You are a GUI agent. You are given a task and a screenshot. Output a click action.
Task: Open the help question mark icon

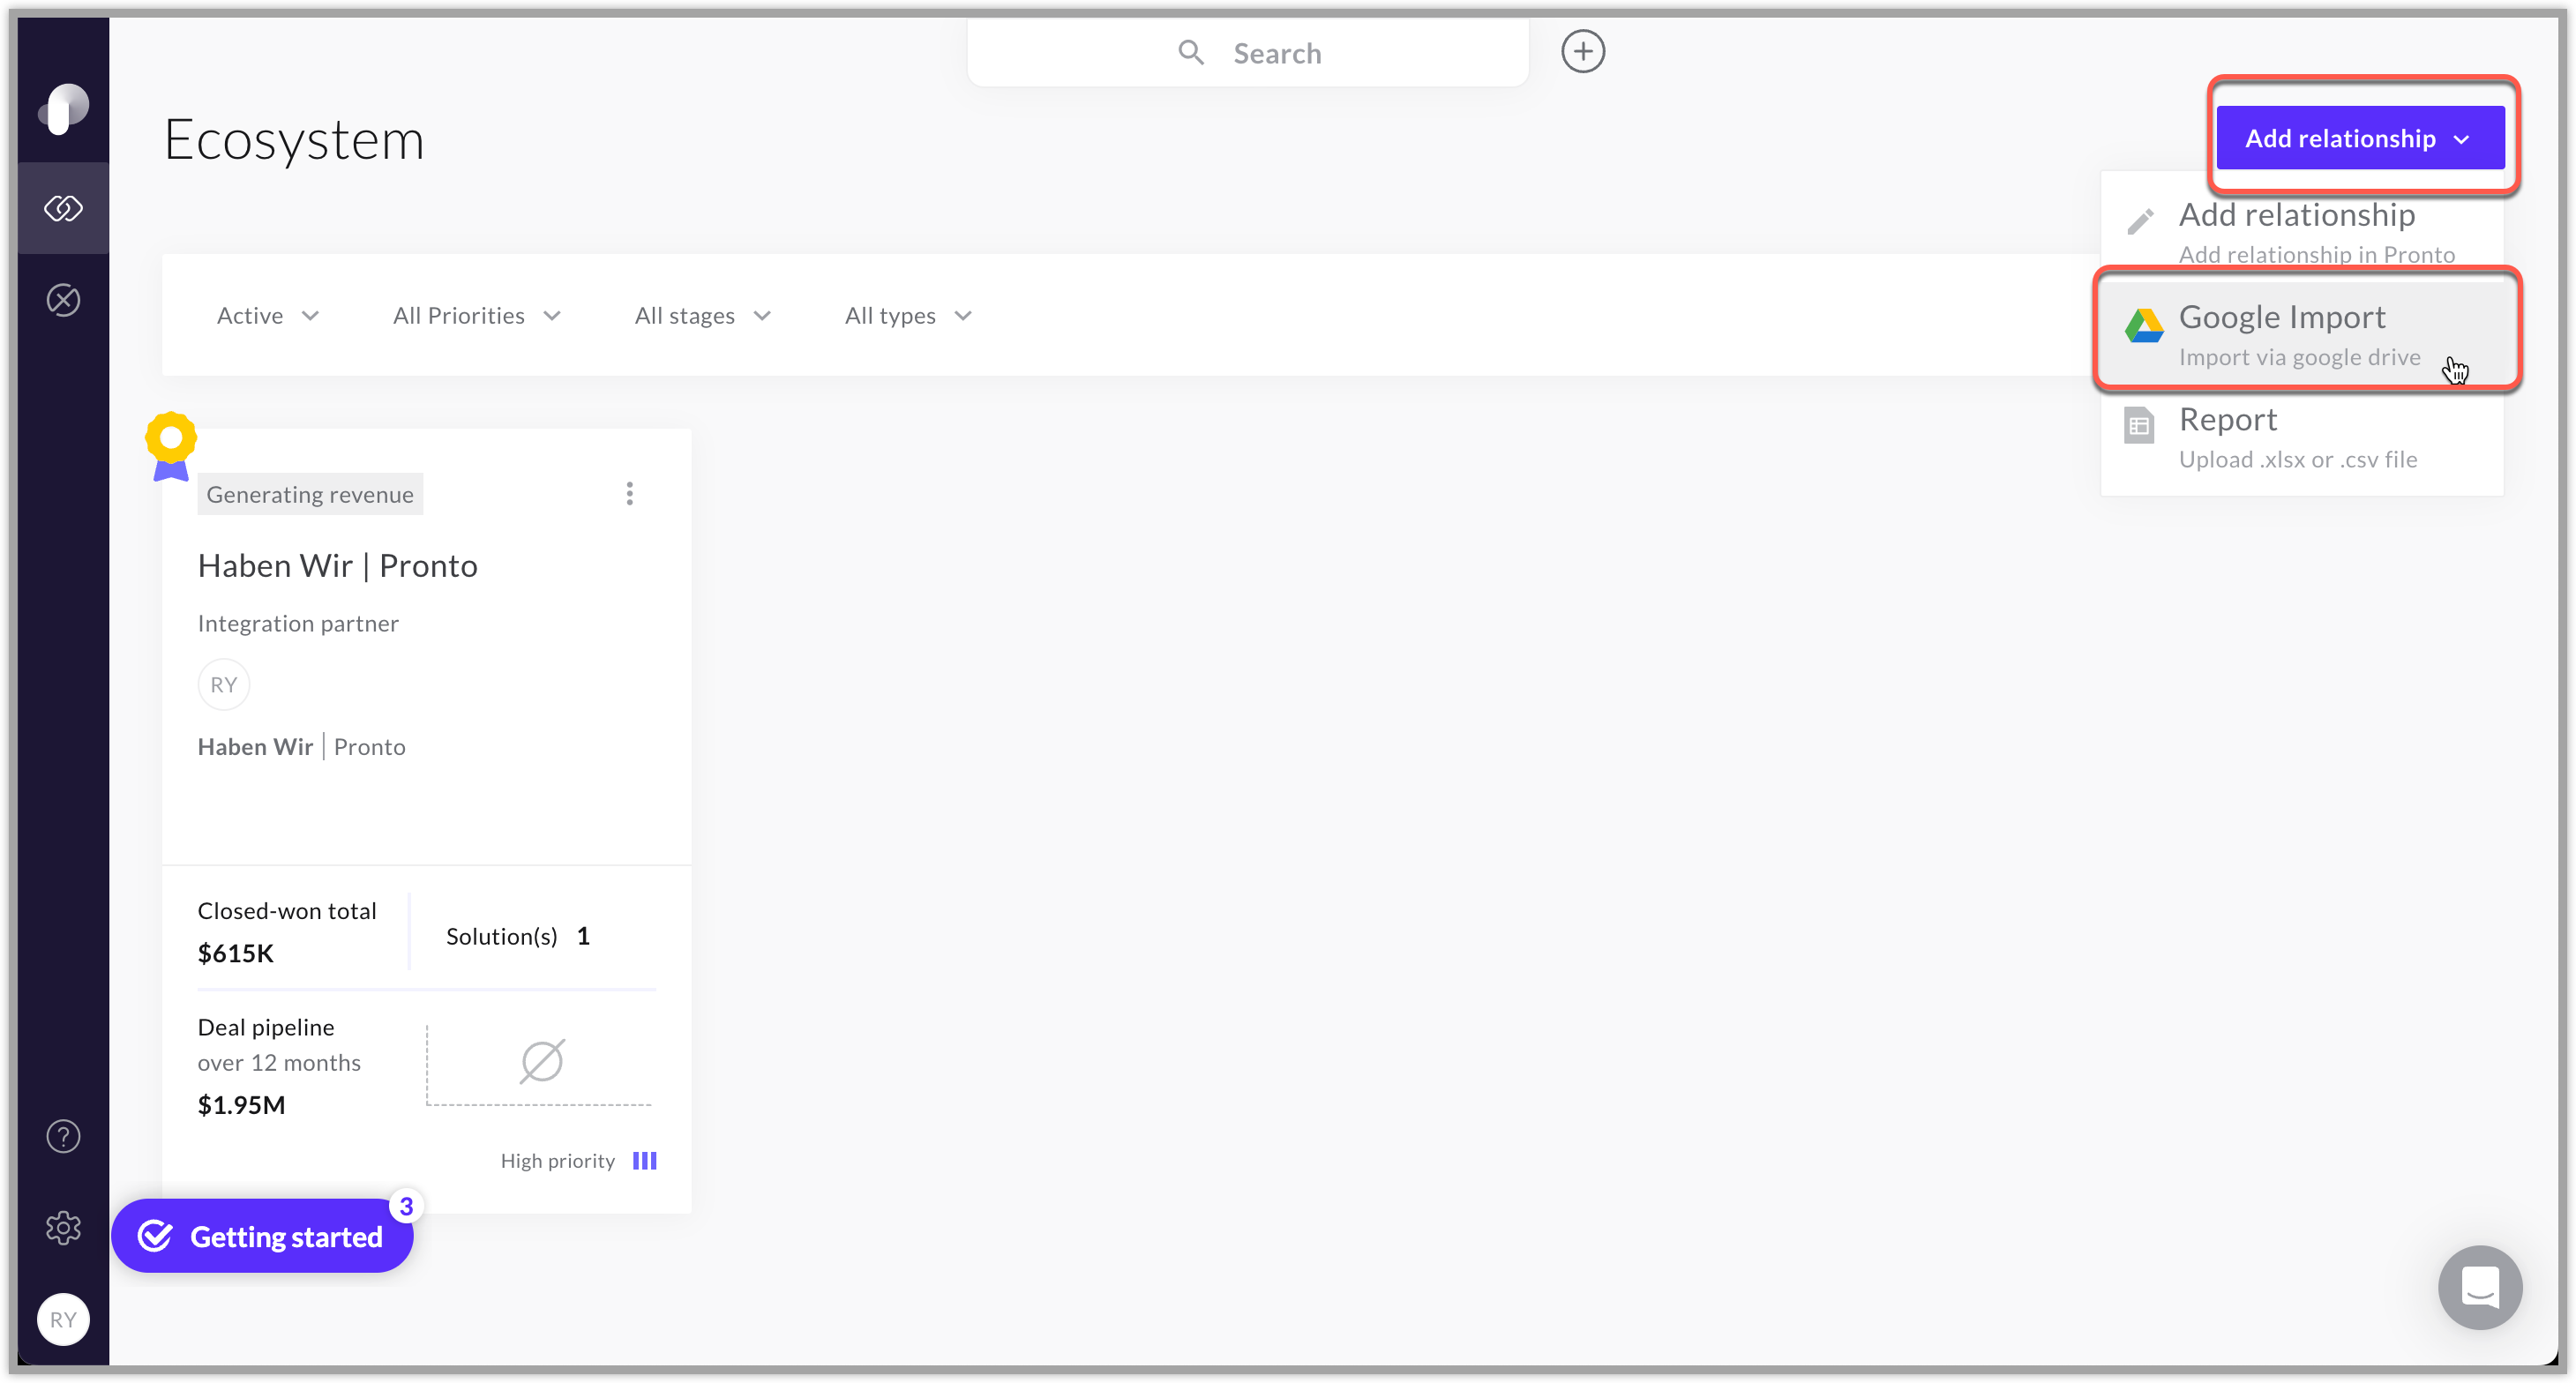[x=63, y=1136]
